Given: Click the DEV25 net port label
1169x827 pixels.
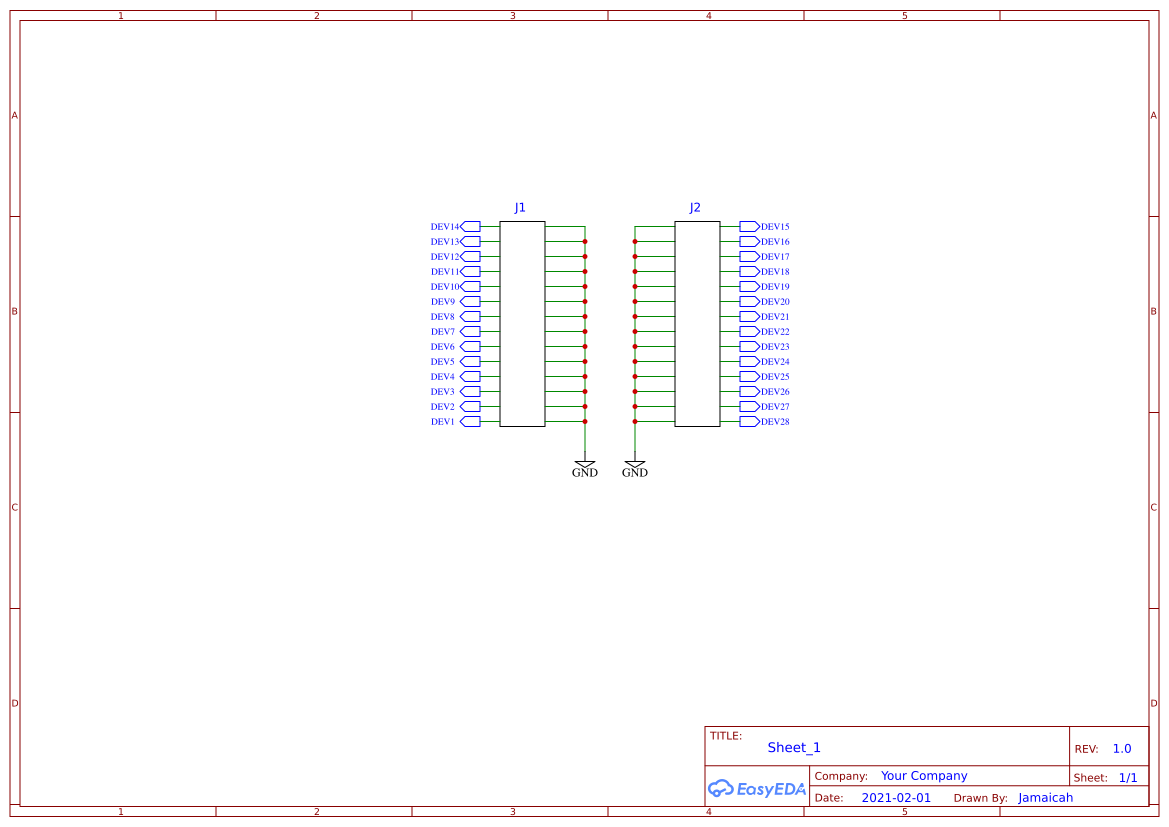Looking at the screenshot, I should click(x=775, y=377).
